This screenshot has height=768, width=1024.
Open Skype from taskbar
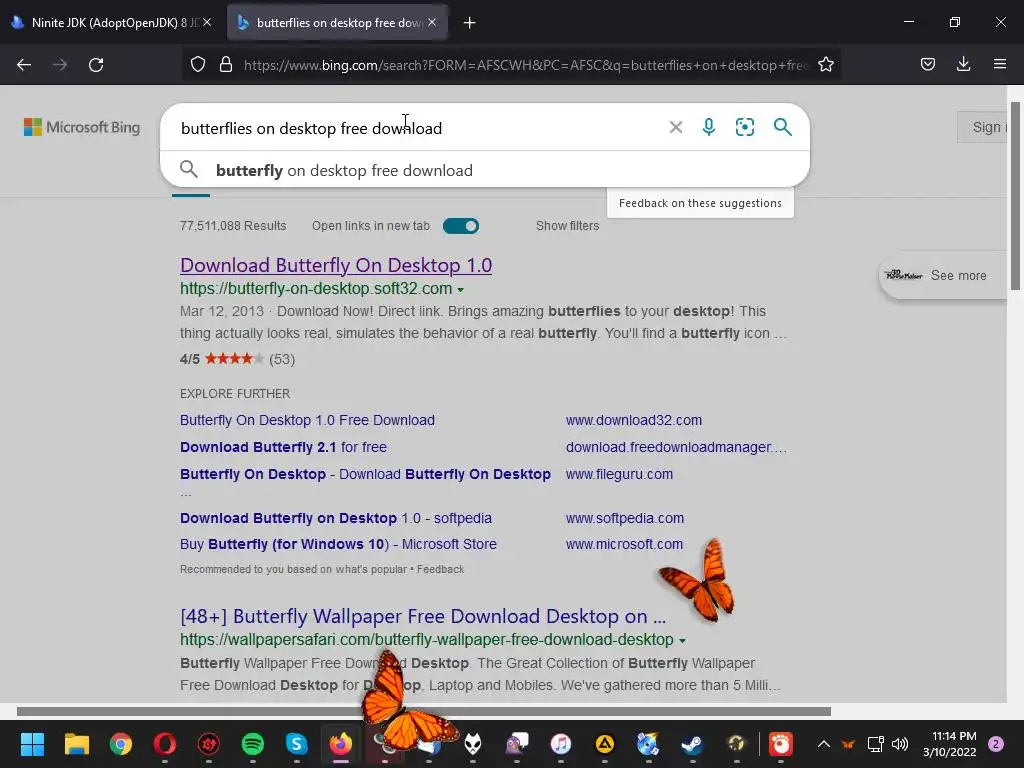(296, 744)
